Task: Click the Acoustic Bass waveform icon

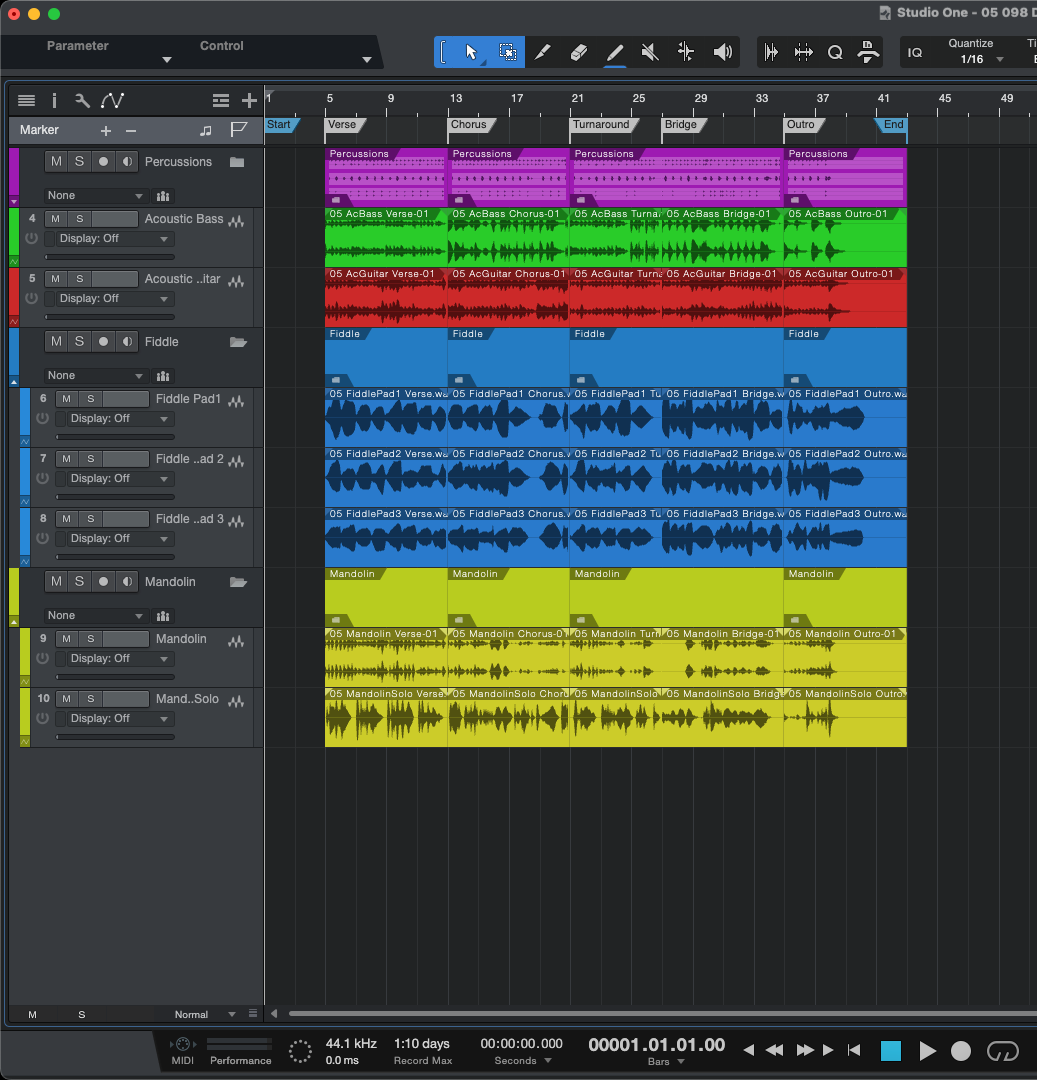Action: pos(236,221)
